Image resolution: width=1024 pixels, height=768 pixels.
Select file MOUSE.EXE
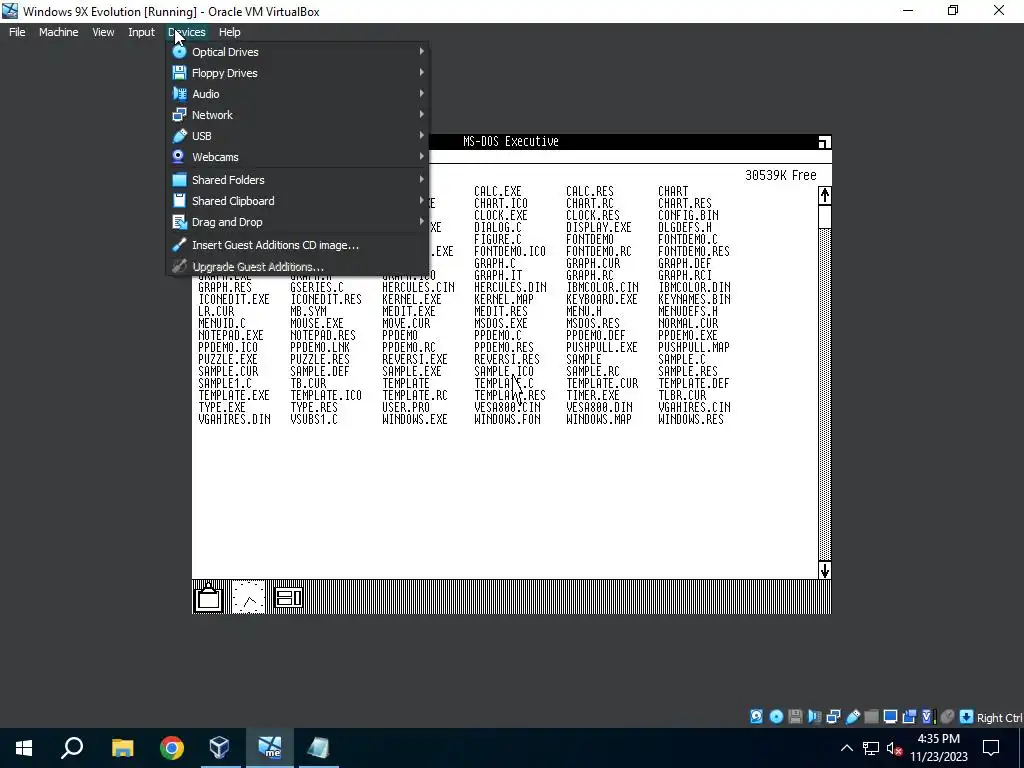(x=317, y=323)
